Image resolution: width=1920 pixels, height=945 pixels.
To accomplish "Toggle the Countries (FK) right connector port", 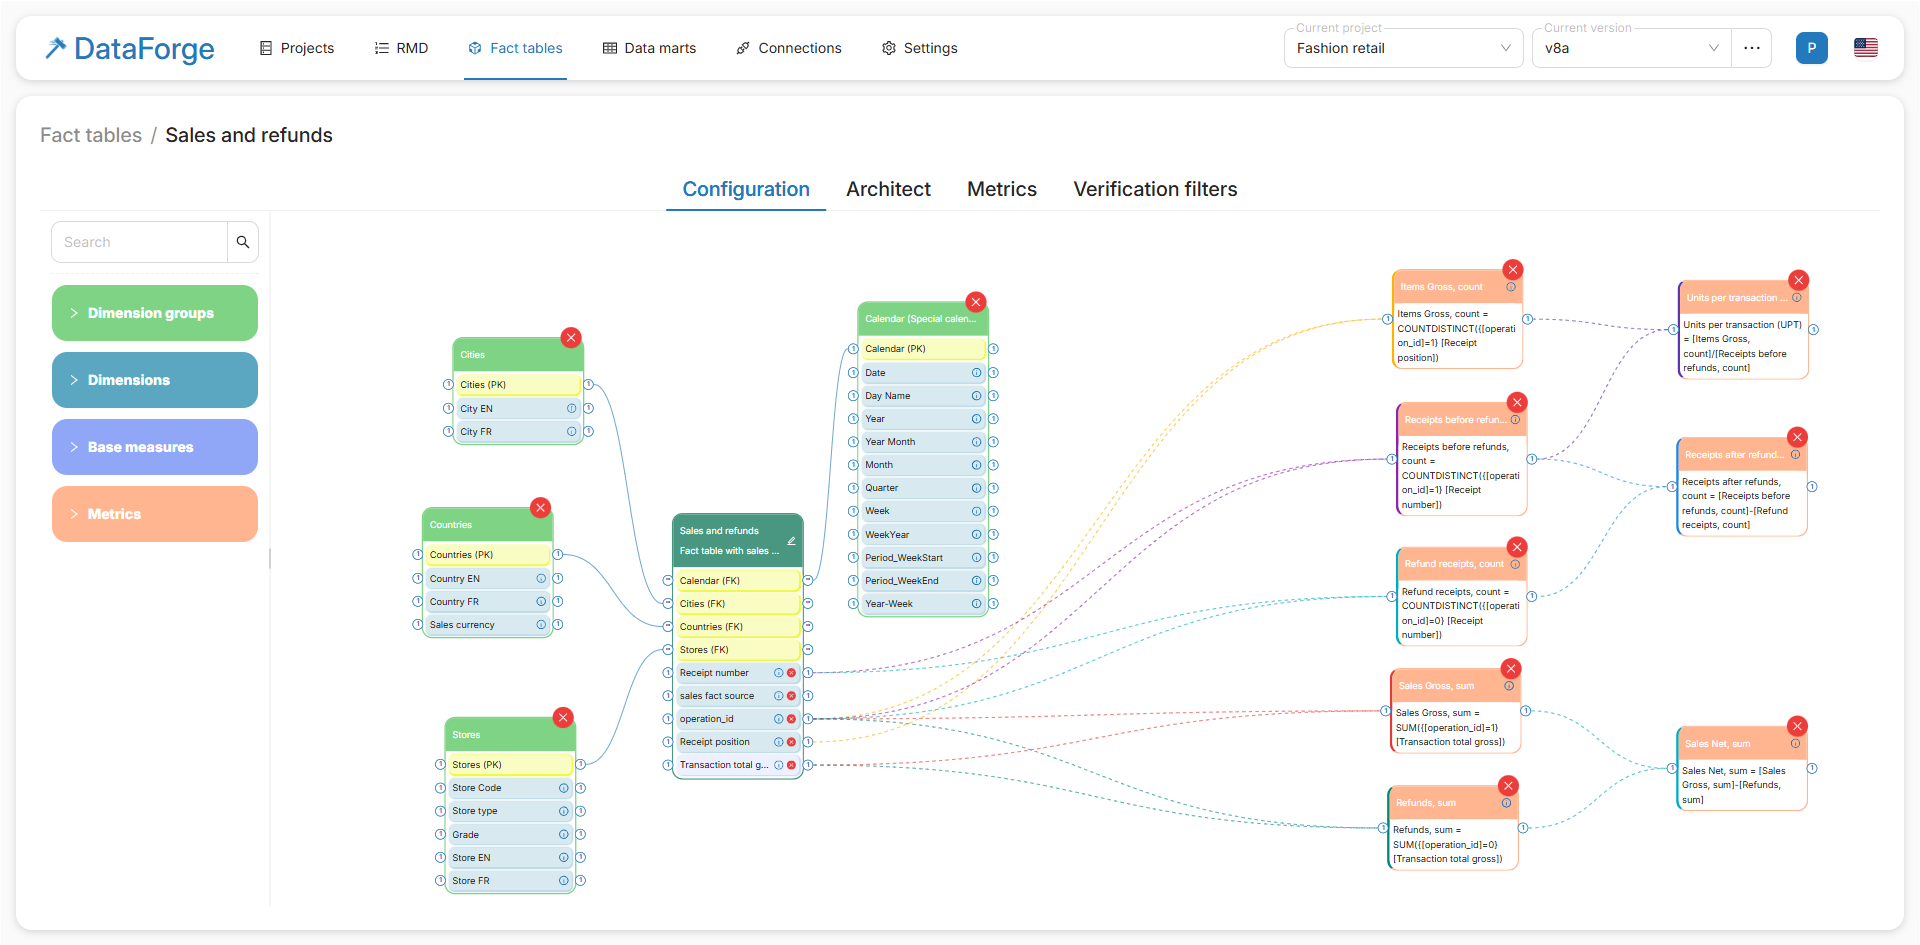I will (808, 627).
